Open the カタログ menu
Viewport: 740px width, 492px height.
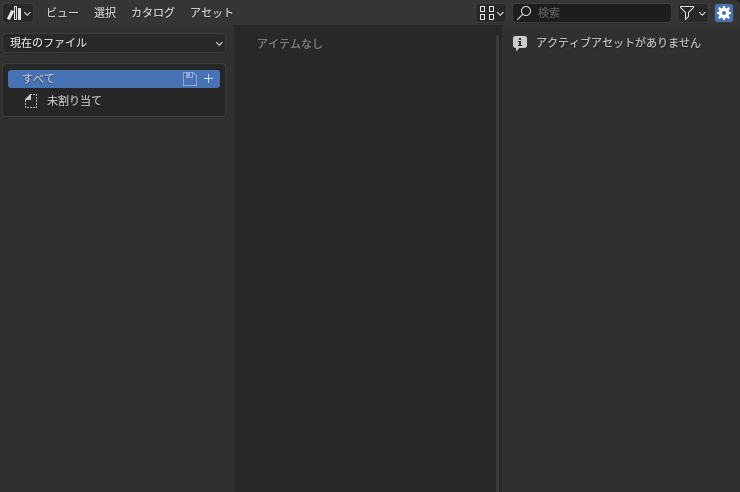click(152, 13)
